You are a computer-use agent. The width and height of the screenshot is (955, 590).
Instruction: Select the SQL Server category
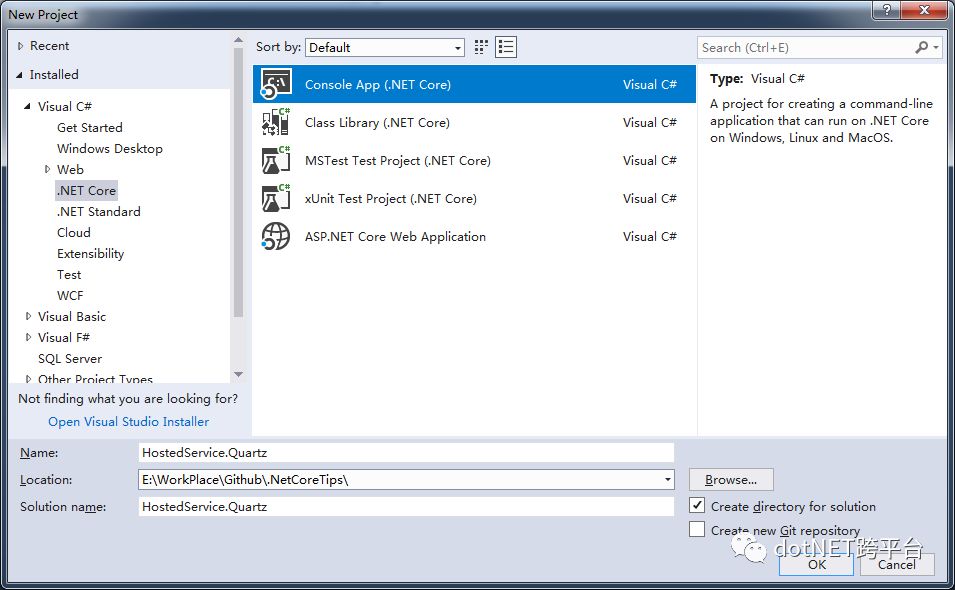point(70,359)
